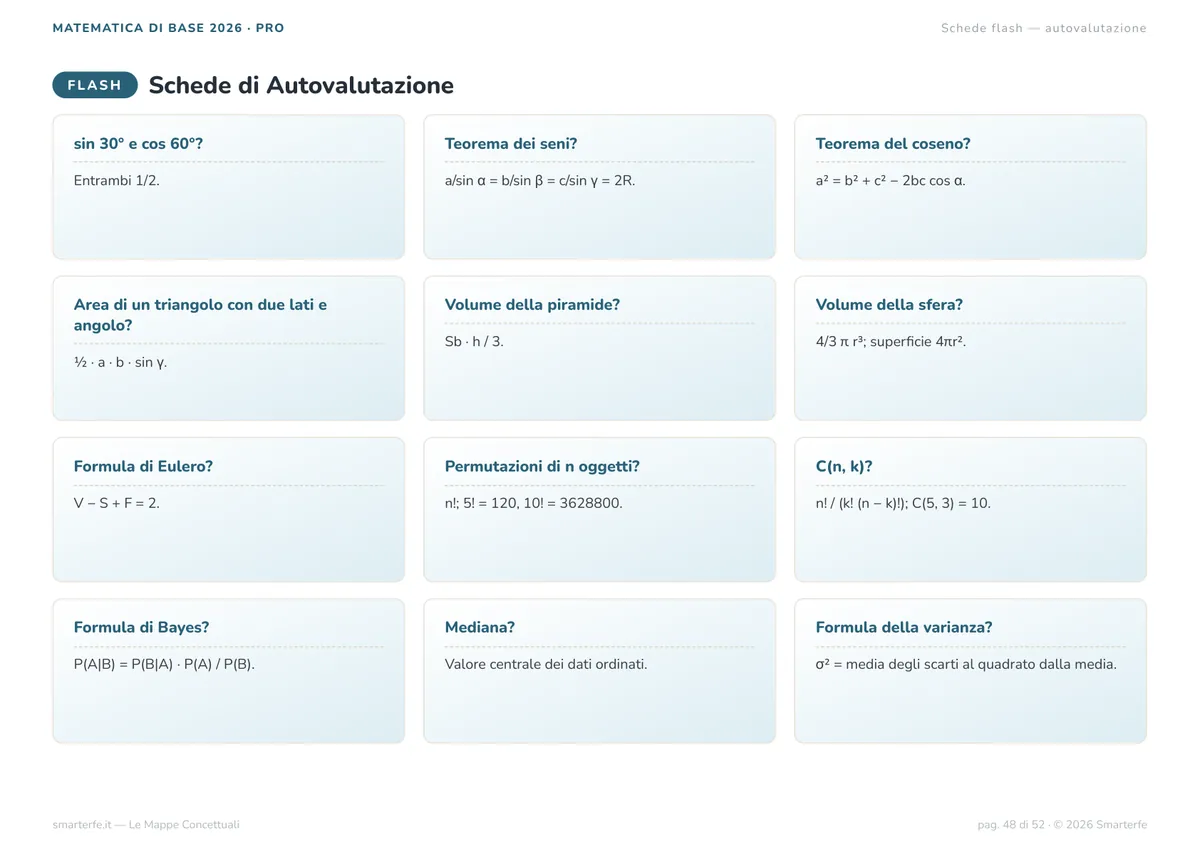
Task: Select the heading "Schede di Autovalutazione"
Action: pos(301,85)
